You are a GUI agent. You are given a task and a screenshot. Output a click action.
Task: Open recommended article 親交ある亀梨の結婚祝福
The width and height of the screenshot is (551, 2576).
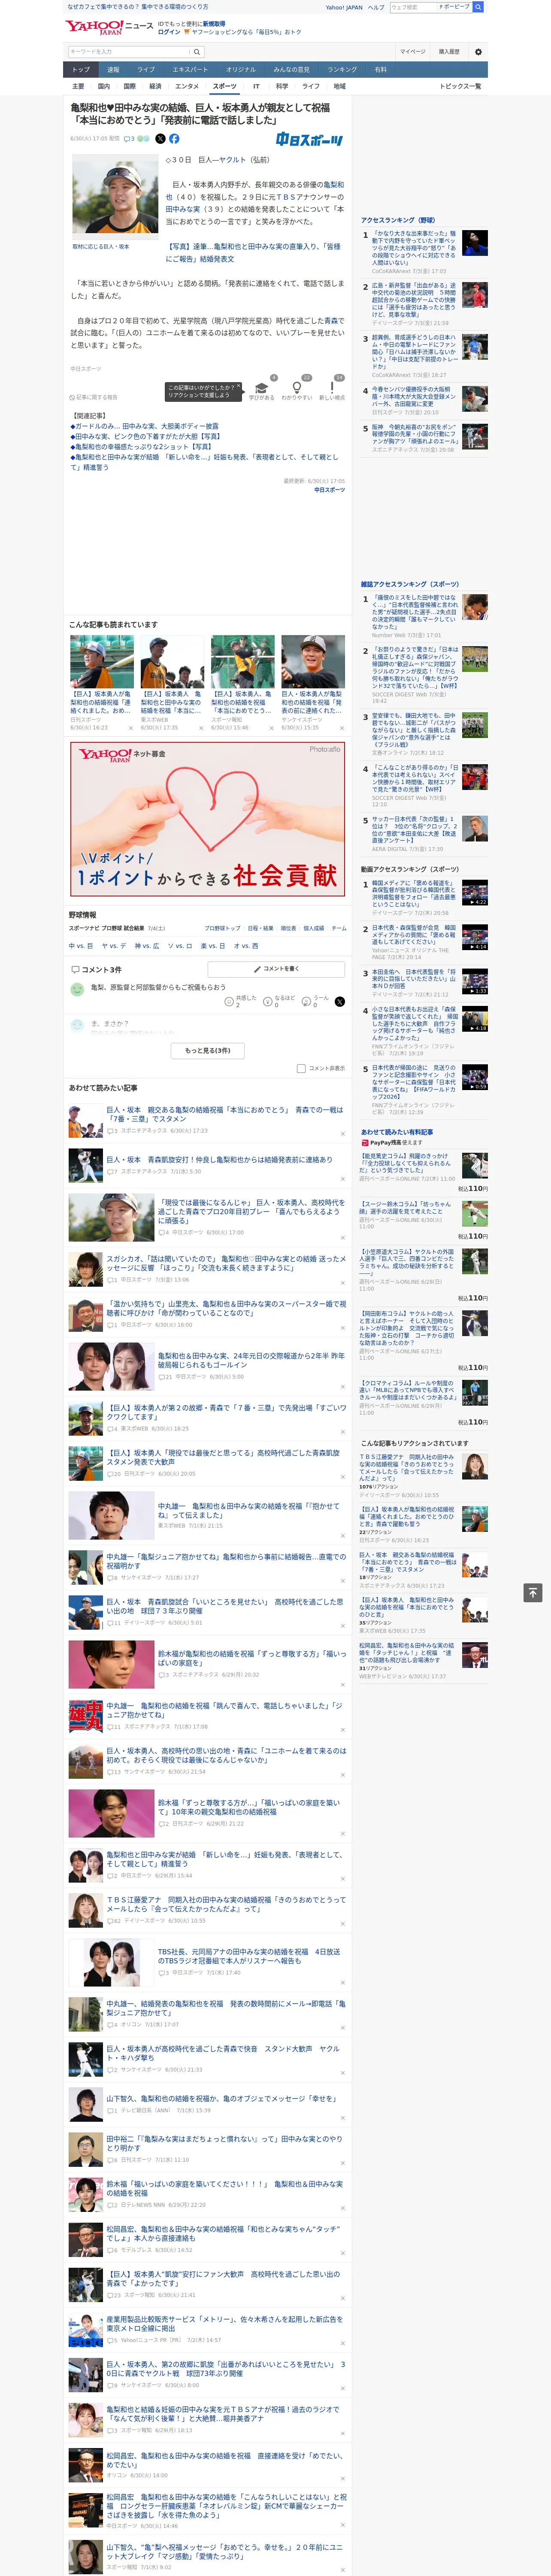pyautogui.click(x=224, y=1114)
